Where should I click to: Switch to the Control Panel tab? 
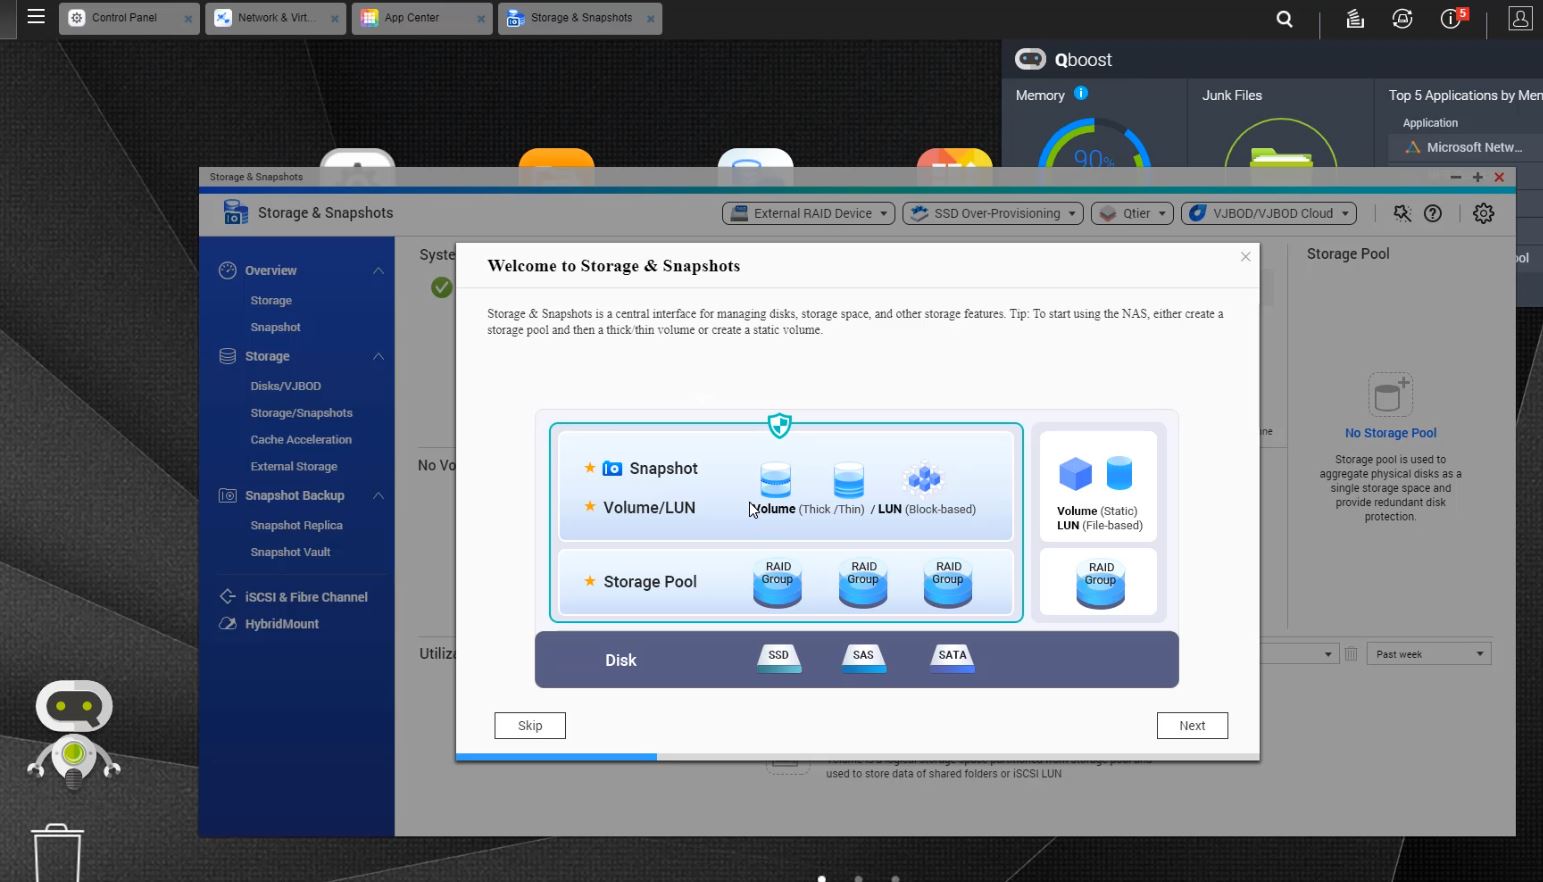[x=124, y=18]
